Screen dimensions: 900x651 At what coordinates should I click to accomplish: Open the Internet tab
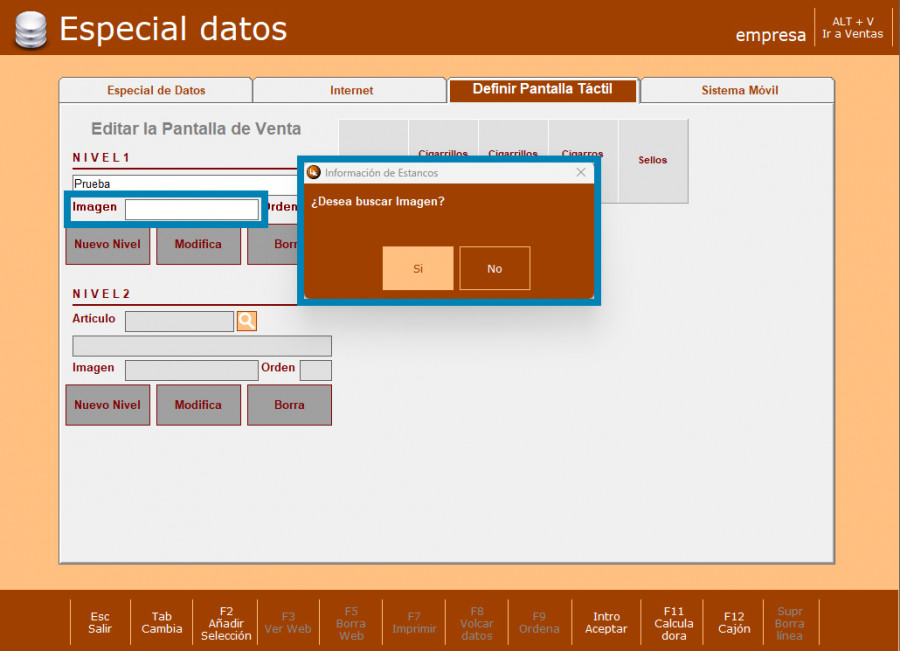tap(351, 91)
